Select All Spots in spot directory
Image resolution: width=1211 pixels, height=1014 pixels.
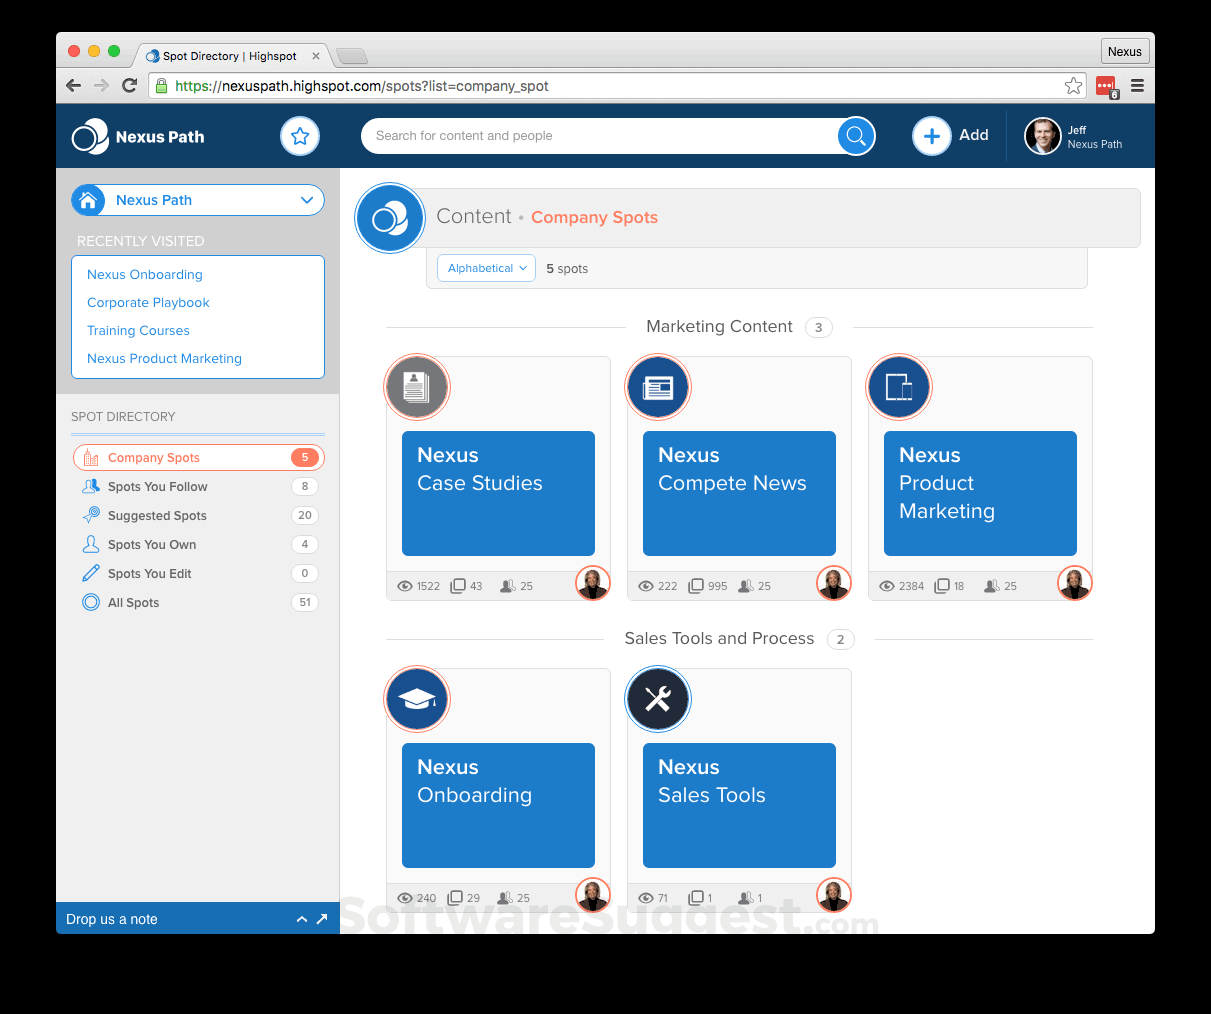134,603
